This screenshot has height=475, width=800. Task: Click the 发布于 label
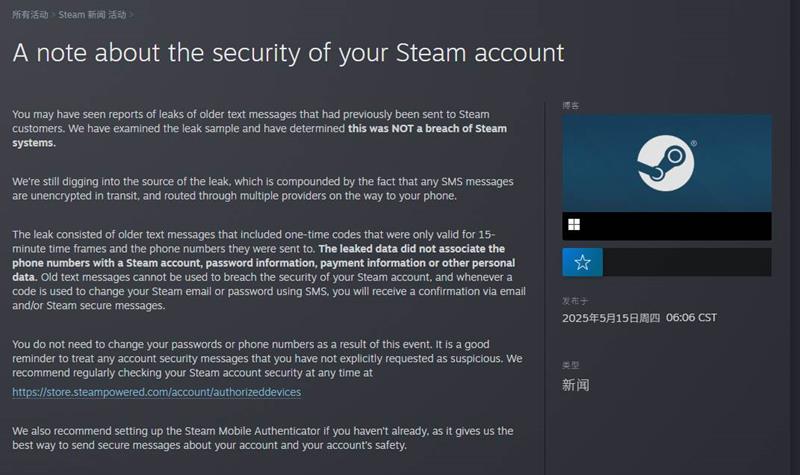click(x=574, y=300)
